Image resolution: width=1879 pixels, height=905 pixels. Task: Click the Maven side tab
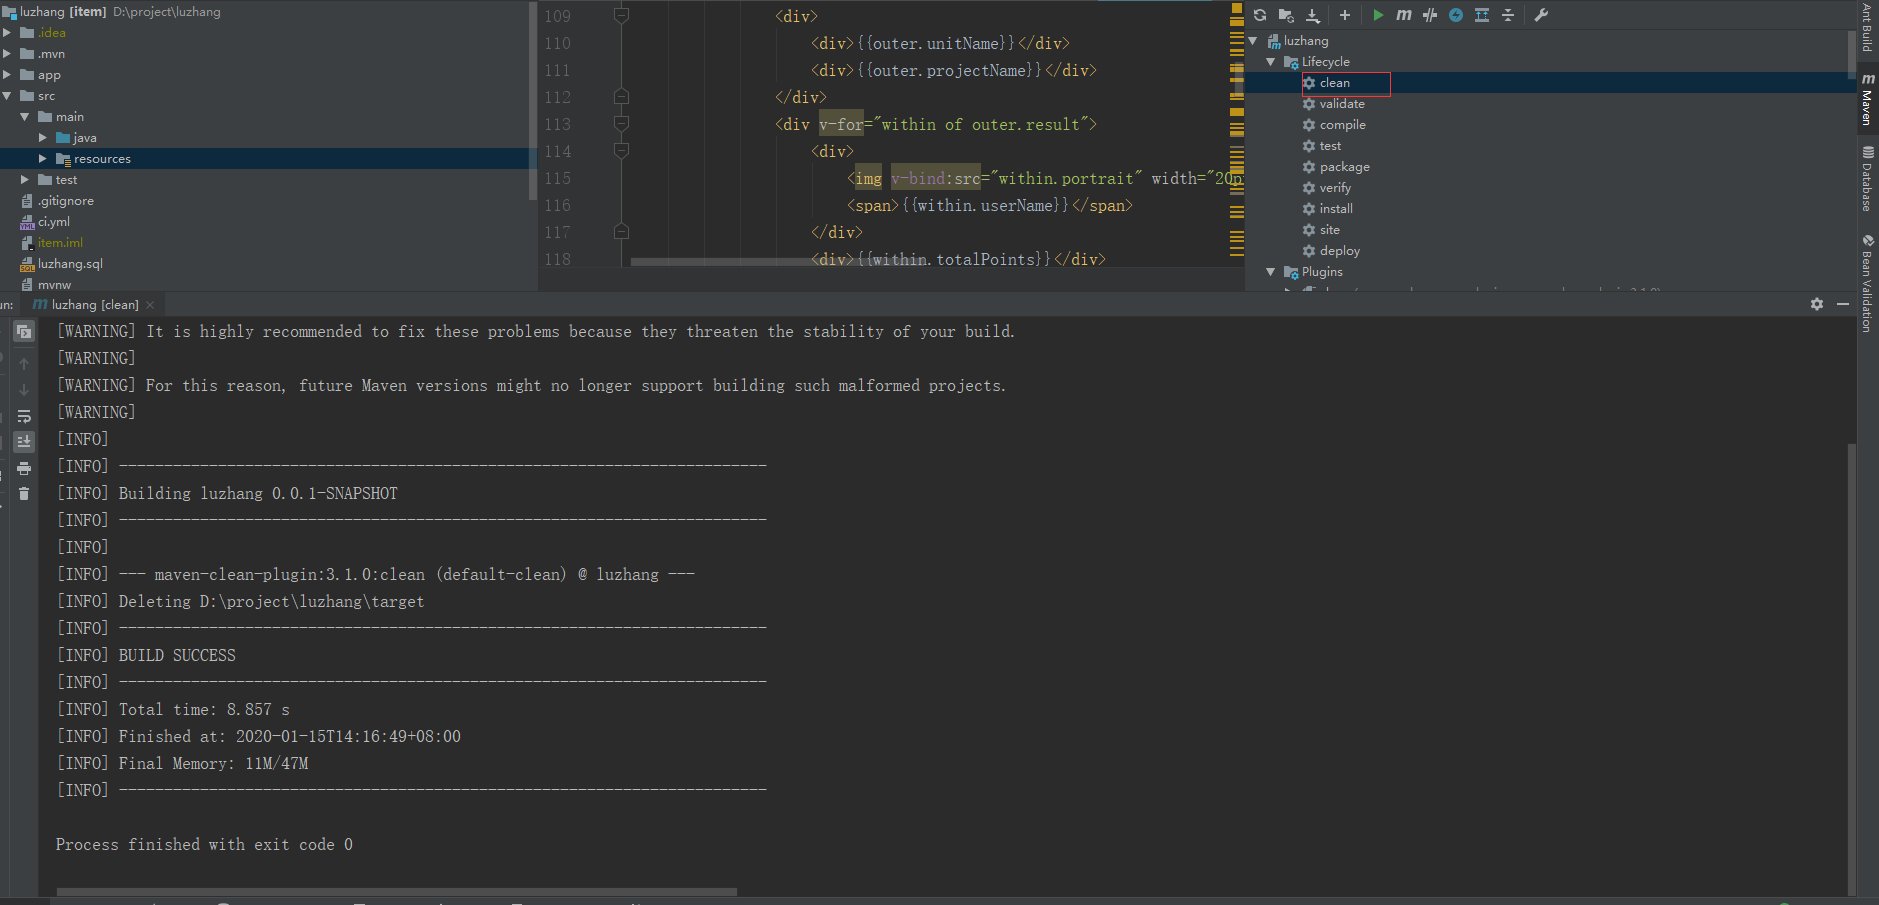pyautogui.click(x=1867, y=100)
